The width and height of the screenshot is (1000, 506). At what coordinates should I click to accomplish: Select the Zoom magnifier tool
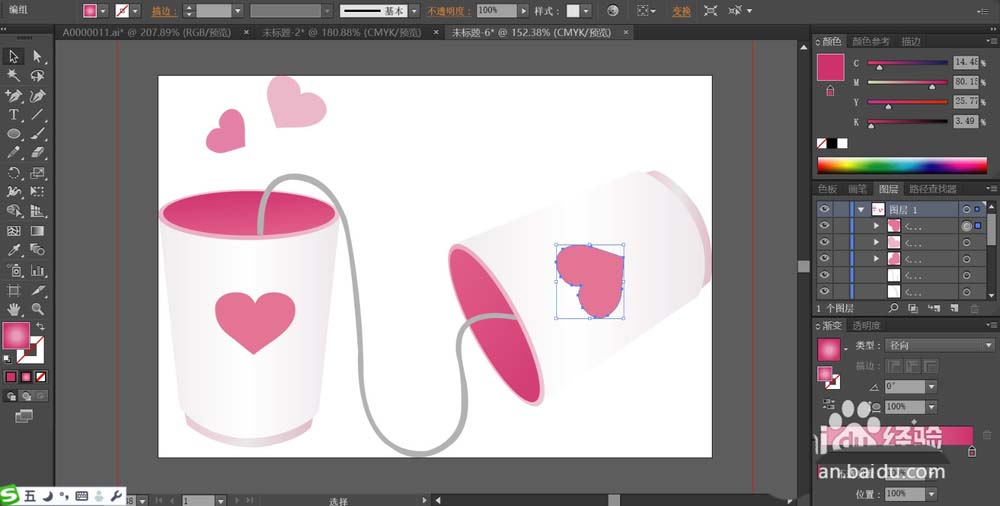coord(37,309)
